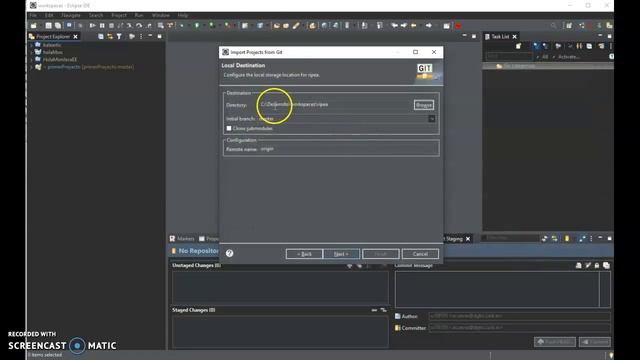Image resolution: width=640 pixels, height=360 pixels.
Task: Expand the holaMvn project node
Action: (x=31, y=52)
